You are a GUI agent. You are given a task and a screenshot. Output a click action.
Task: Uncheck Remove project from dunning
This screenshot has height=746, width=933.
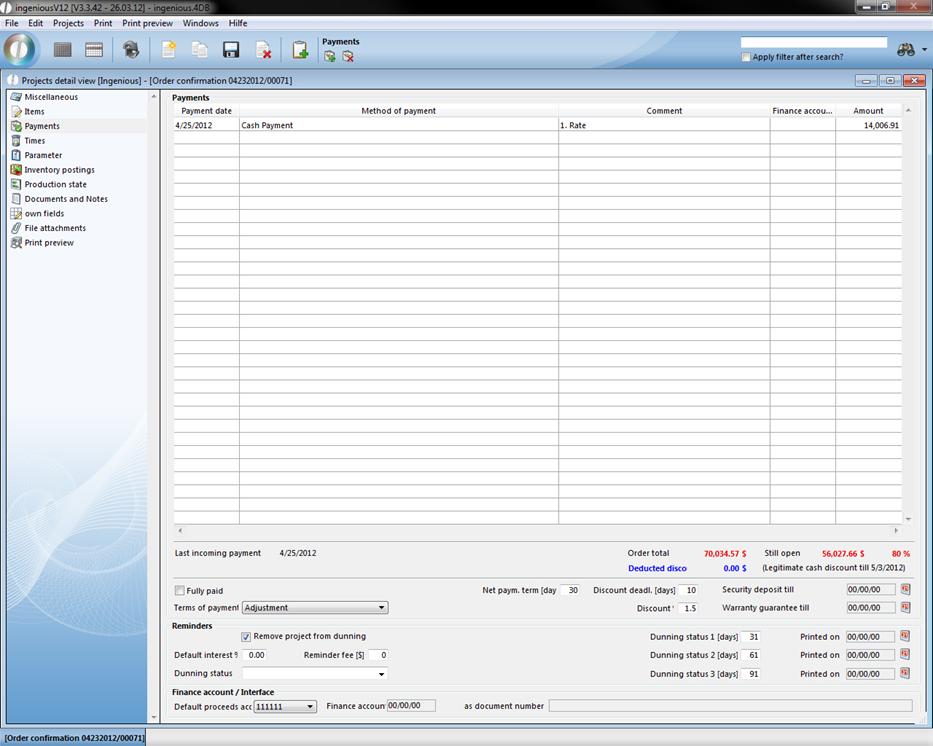(246, 636)
